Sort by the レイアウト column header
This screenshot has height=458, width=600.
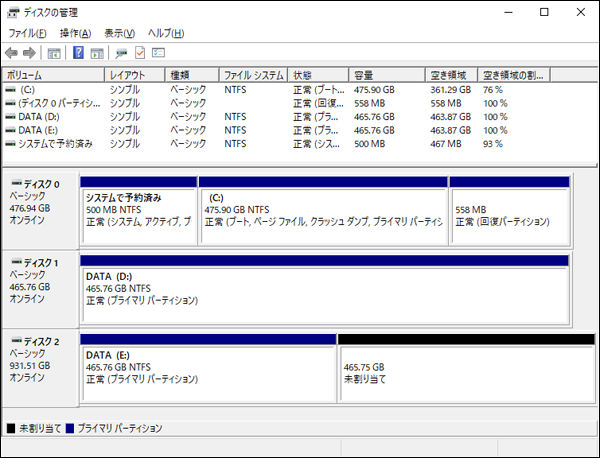(135, 75)
